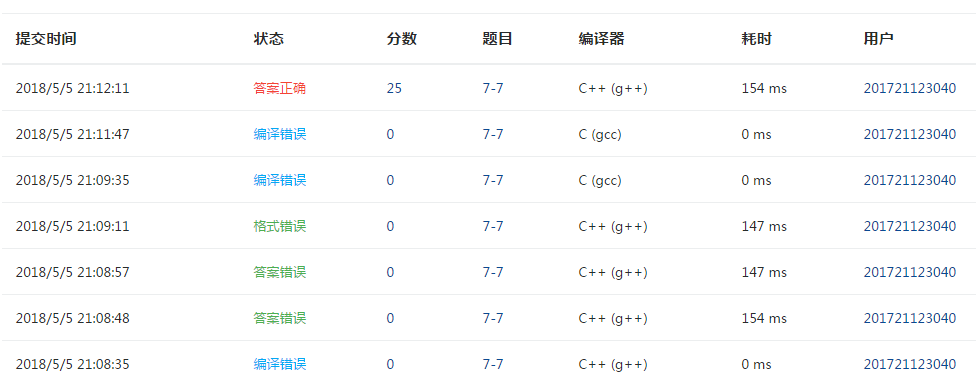Open user 201721123040 in the 21:11:47 row
The width and height of the screenshot is (976, 384).
point(909,134)
